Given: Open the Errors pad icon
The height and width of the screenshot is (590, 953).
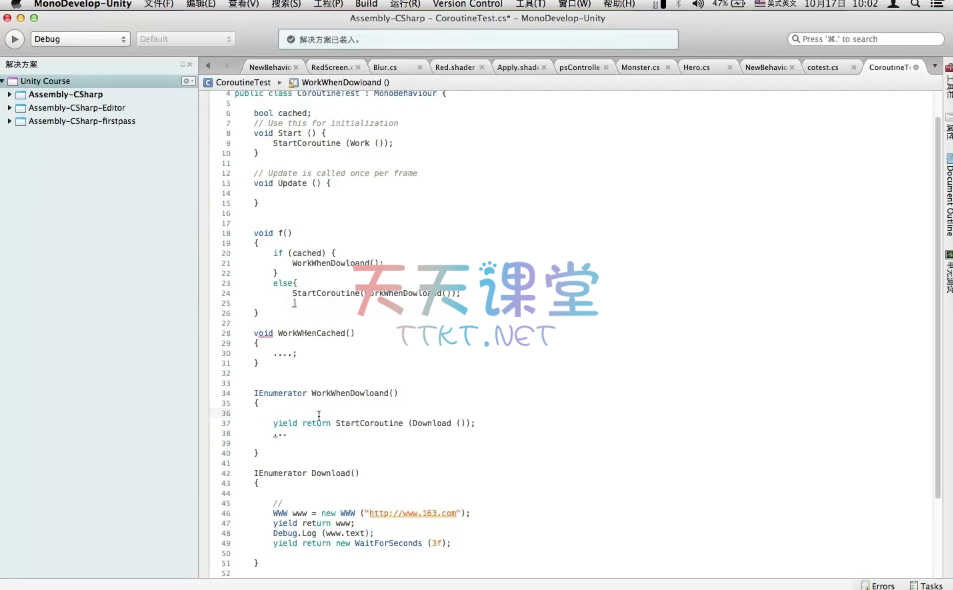Looking at the screenshot, I should 877,585.
